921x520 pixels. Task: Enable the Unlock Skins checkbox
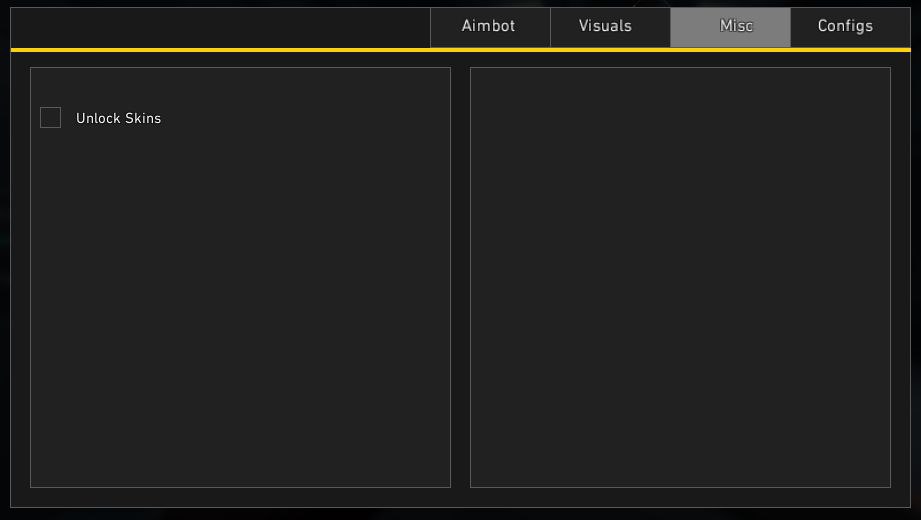50,118
